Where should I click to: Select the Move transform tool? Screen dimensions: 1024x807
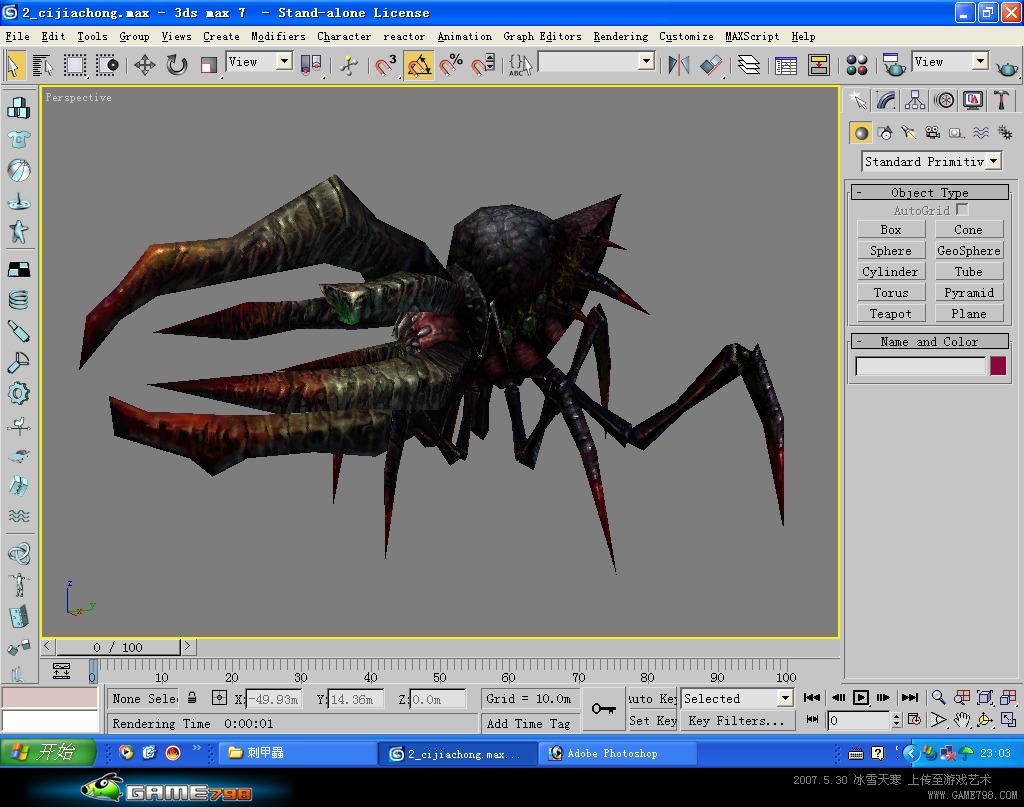point(144,65)
